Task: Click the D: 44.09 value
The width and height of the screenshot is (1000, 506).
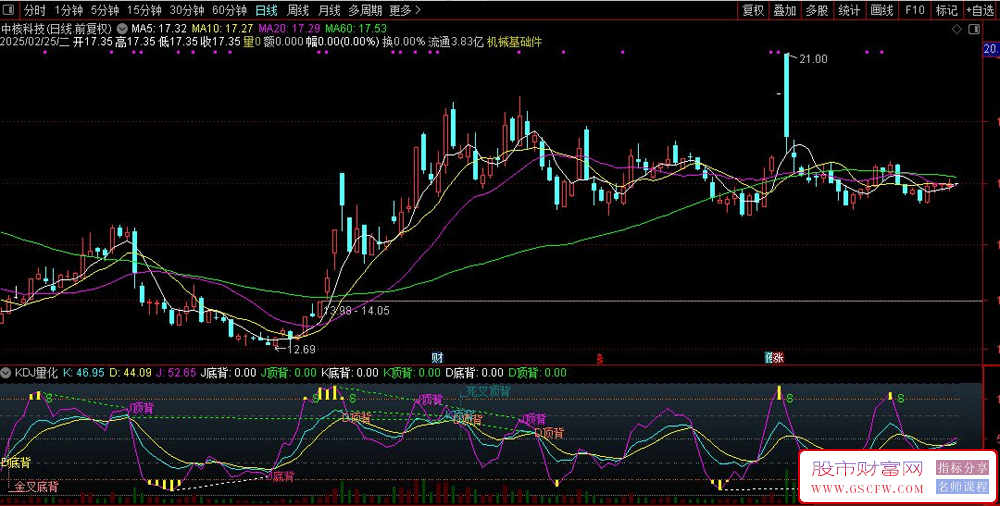Action: [131, 372]
